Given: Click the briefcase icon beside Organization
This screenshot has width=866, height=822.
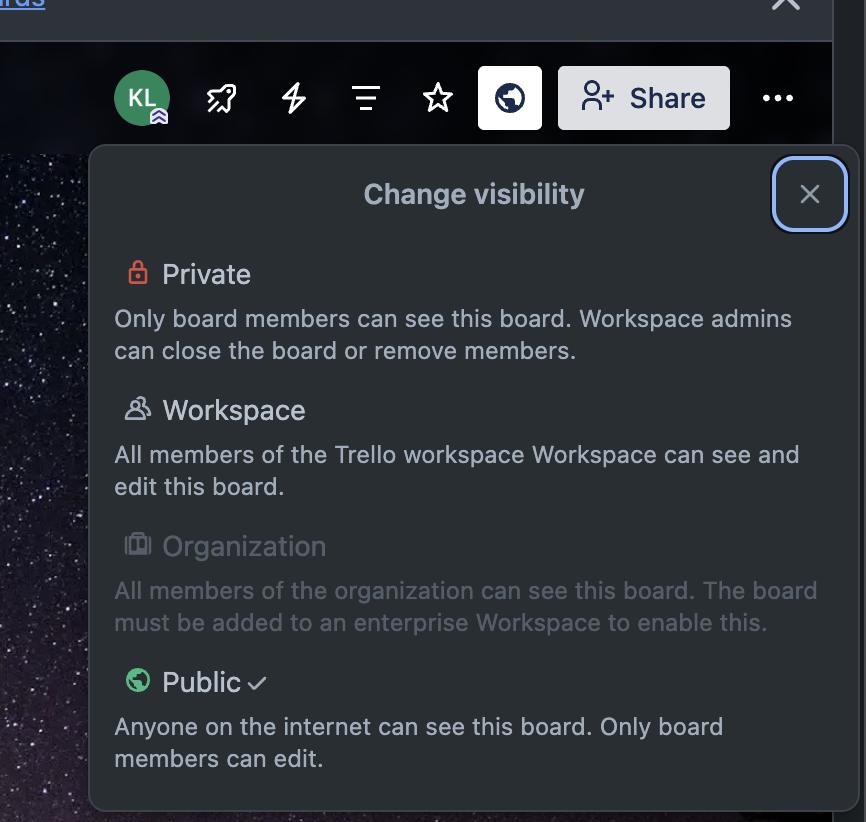Looking at the screenshot, I should [x=138, y=545].
